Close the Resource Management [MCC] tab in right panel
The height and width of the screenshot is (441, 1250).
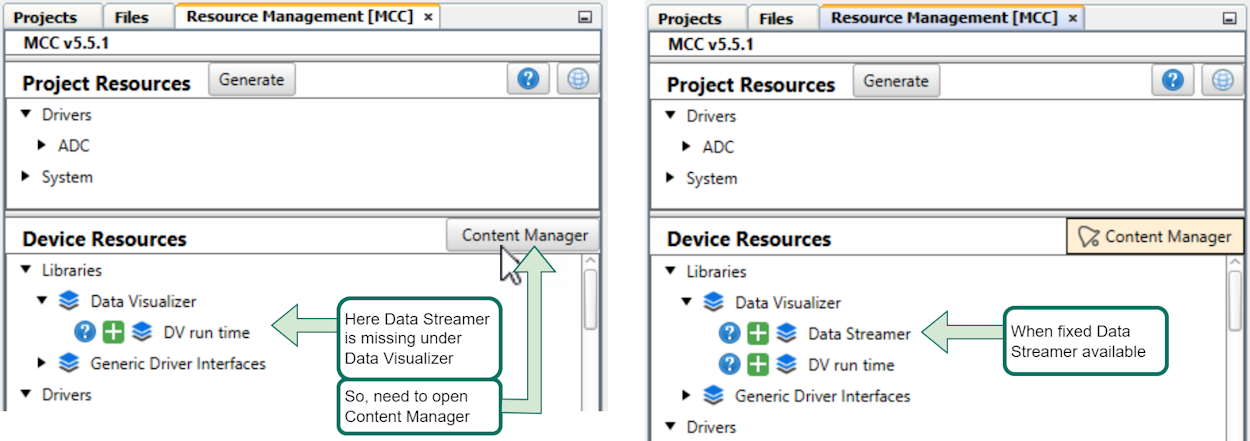[x=1073, y=19]
